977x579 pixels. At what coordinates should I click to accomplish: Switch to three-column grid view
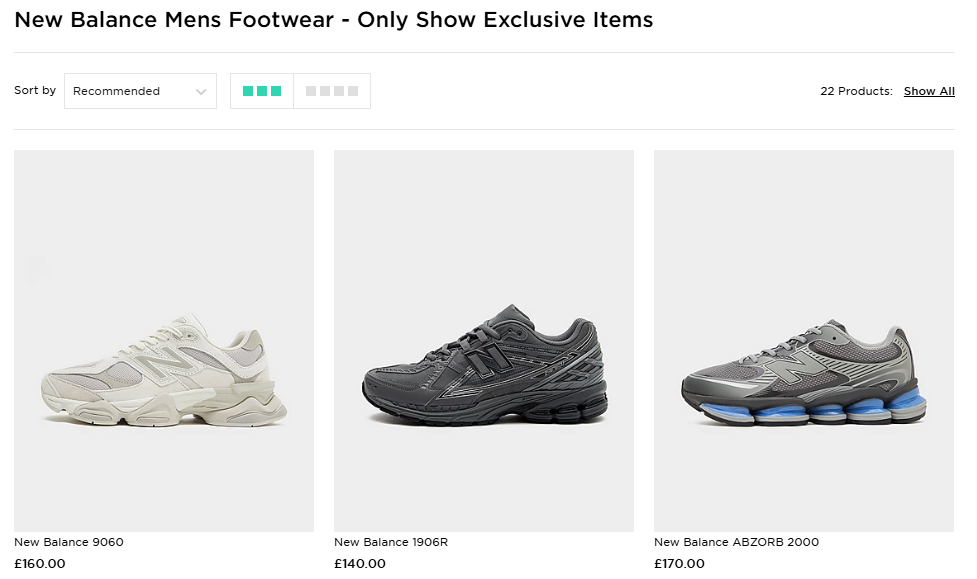pos(262,91)
